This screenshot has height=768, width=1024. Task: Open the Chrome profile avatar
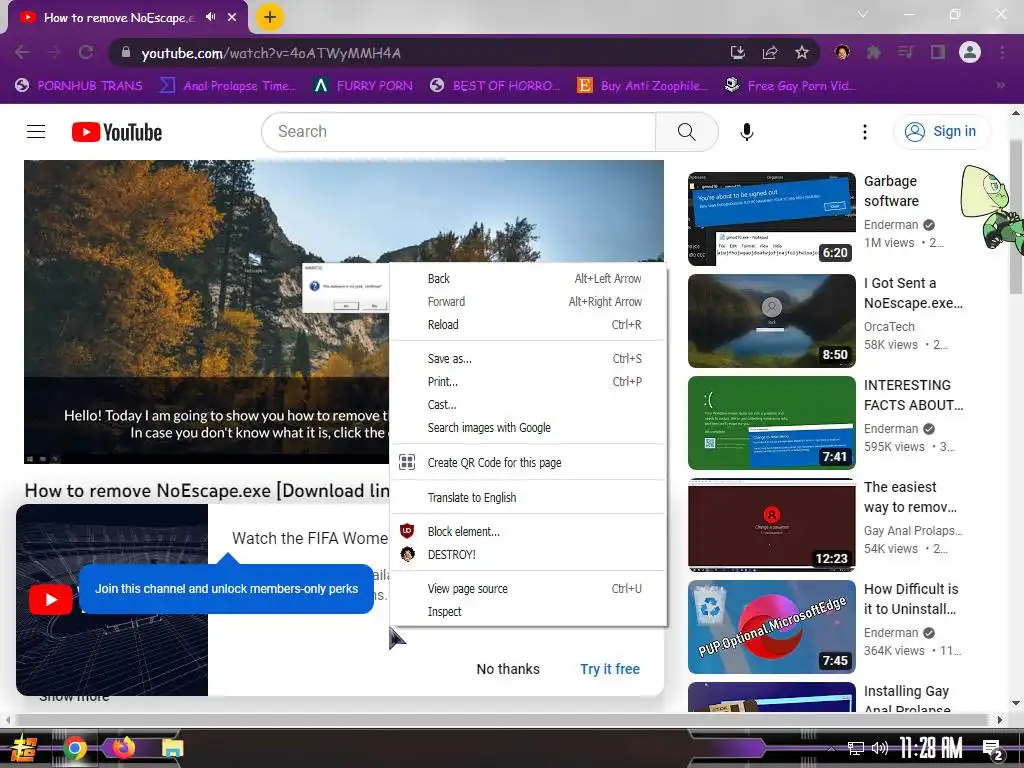[x=970, y=52]
